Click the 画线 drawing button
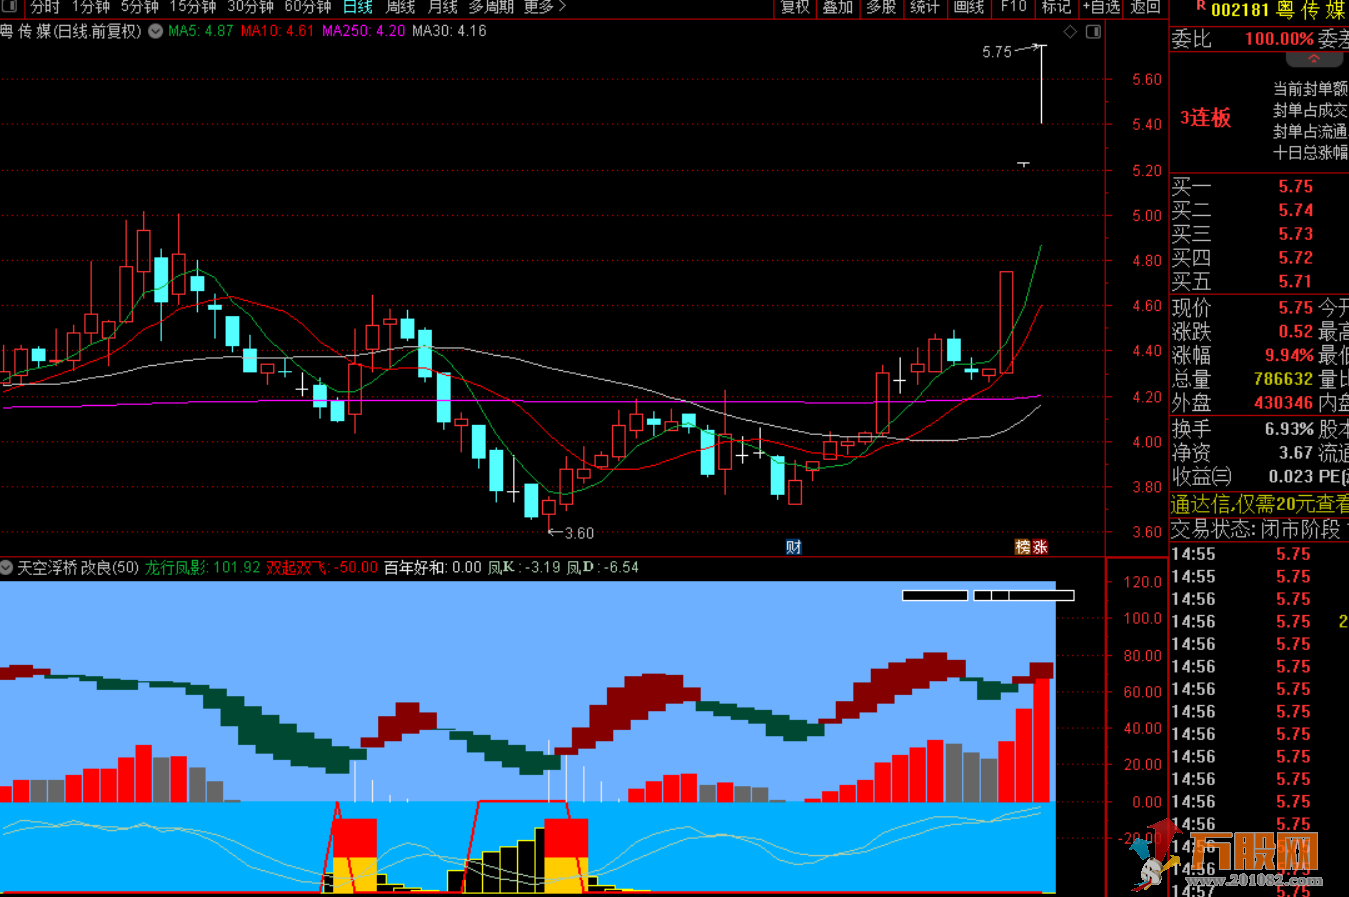Screen dimensions: 1349x897 pos(969,7)
